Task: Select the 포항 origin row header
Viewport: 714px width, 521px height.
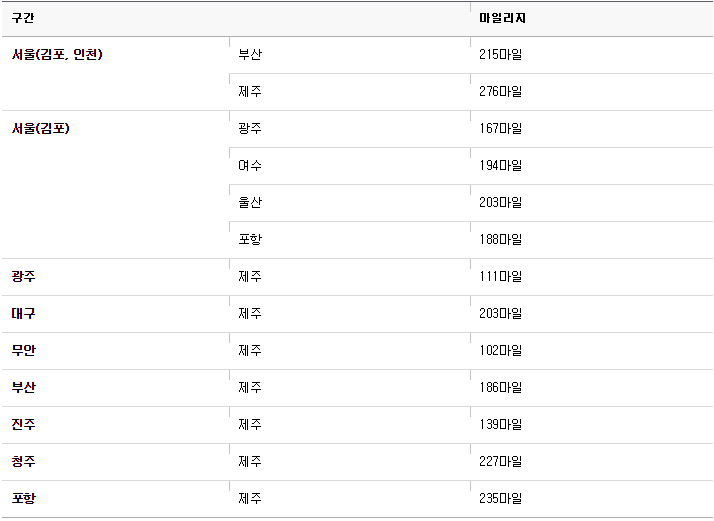Action: click(23, 498)
